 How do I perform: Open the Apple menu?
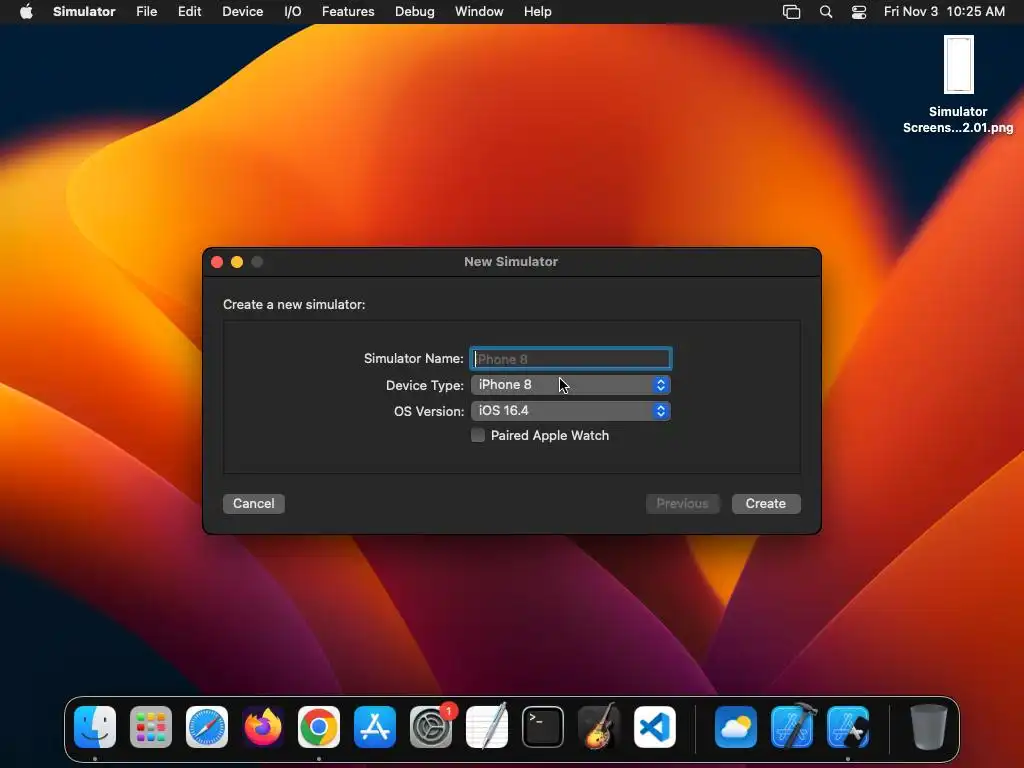pyautogui.click(x=26, y=12)
